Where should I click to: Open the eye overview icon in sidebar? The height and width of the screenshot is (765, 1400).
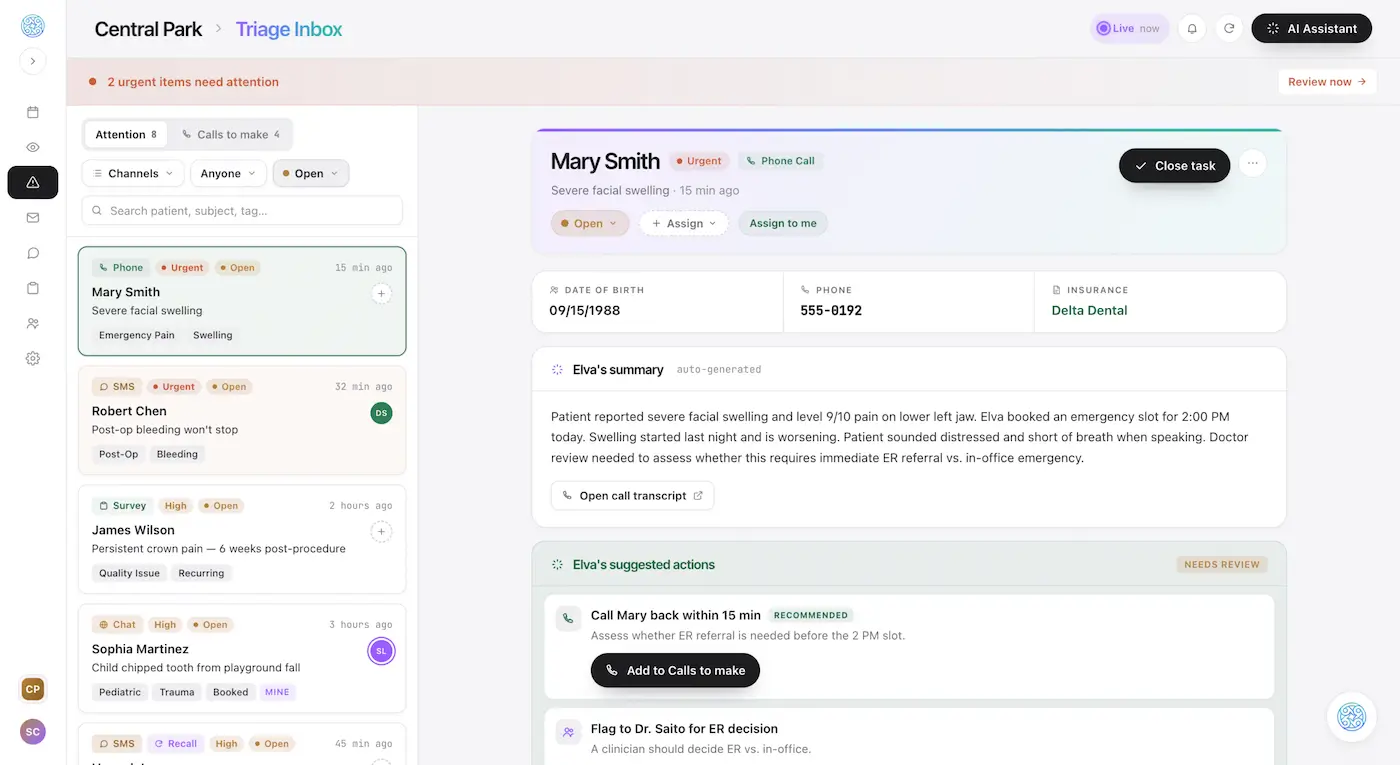pyautogui.click(x=32, y=147)
